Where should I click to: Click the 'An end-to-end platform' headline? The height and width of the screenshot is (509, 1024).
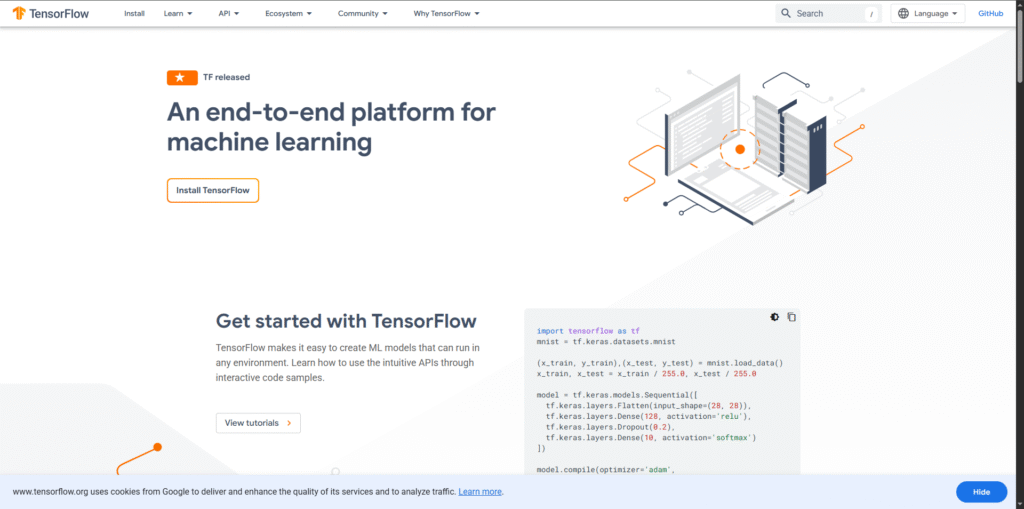331,126
